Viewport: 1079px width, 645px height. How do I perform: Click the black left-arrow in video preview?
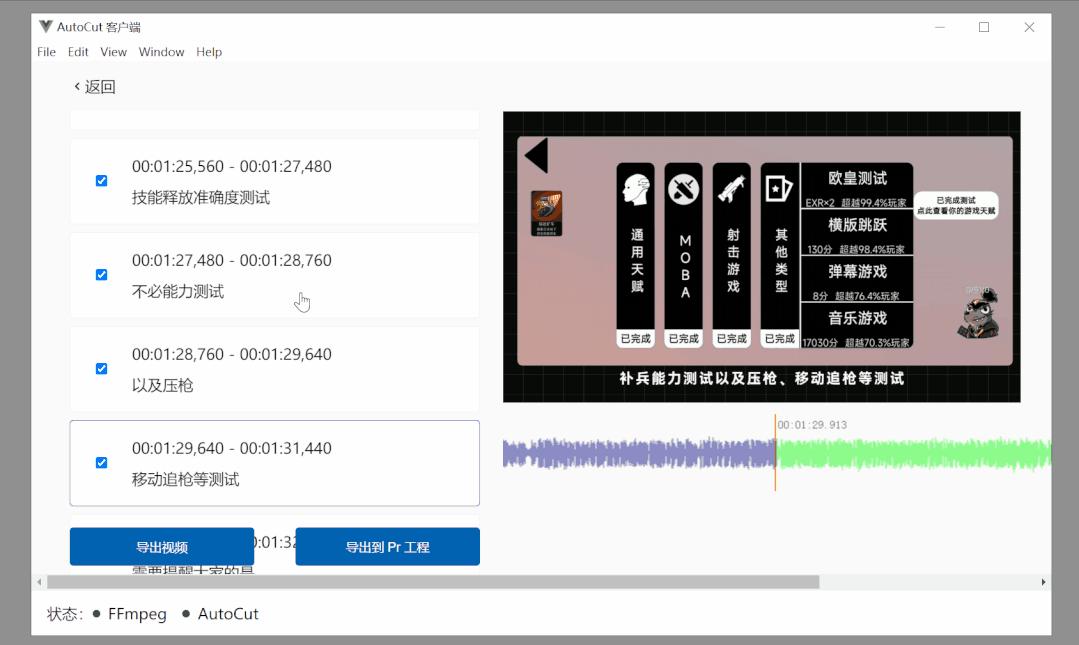point(537,155)
